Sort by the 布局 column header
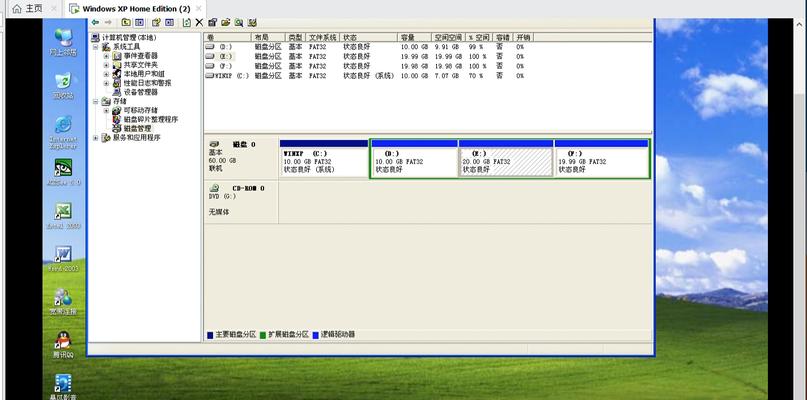The width and height of the screenshot is (807, 400). 268,38
